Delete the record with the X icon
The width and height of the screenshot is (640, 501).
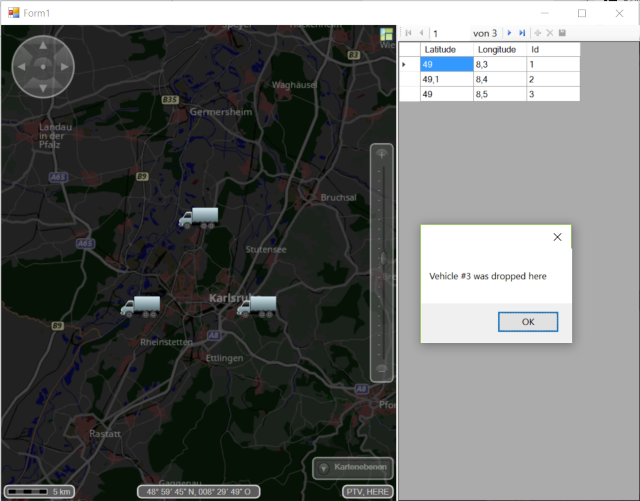(x=550, y=33)
